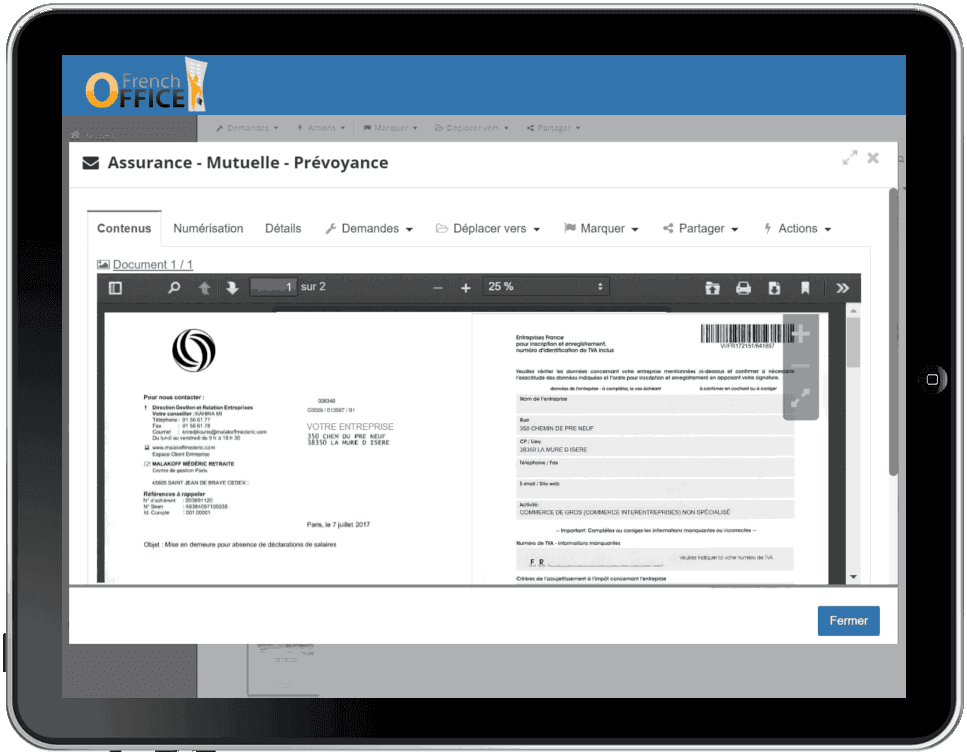Click the 'Objet : Mise en demeure' line
This screenshot has width=967, height=755.
pos(240,545)
